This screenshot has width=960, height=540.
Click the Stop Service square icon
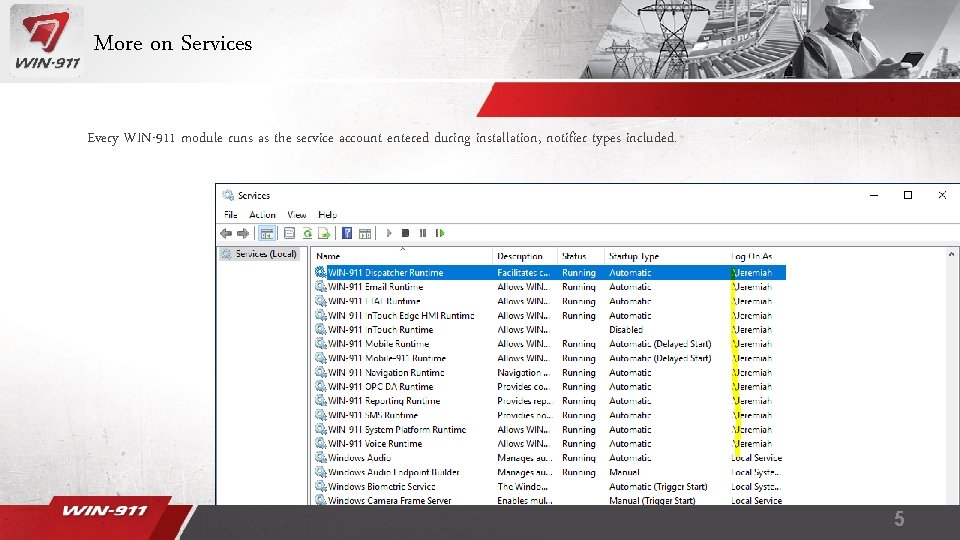[x=405, y=233]
